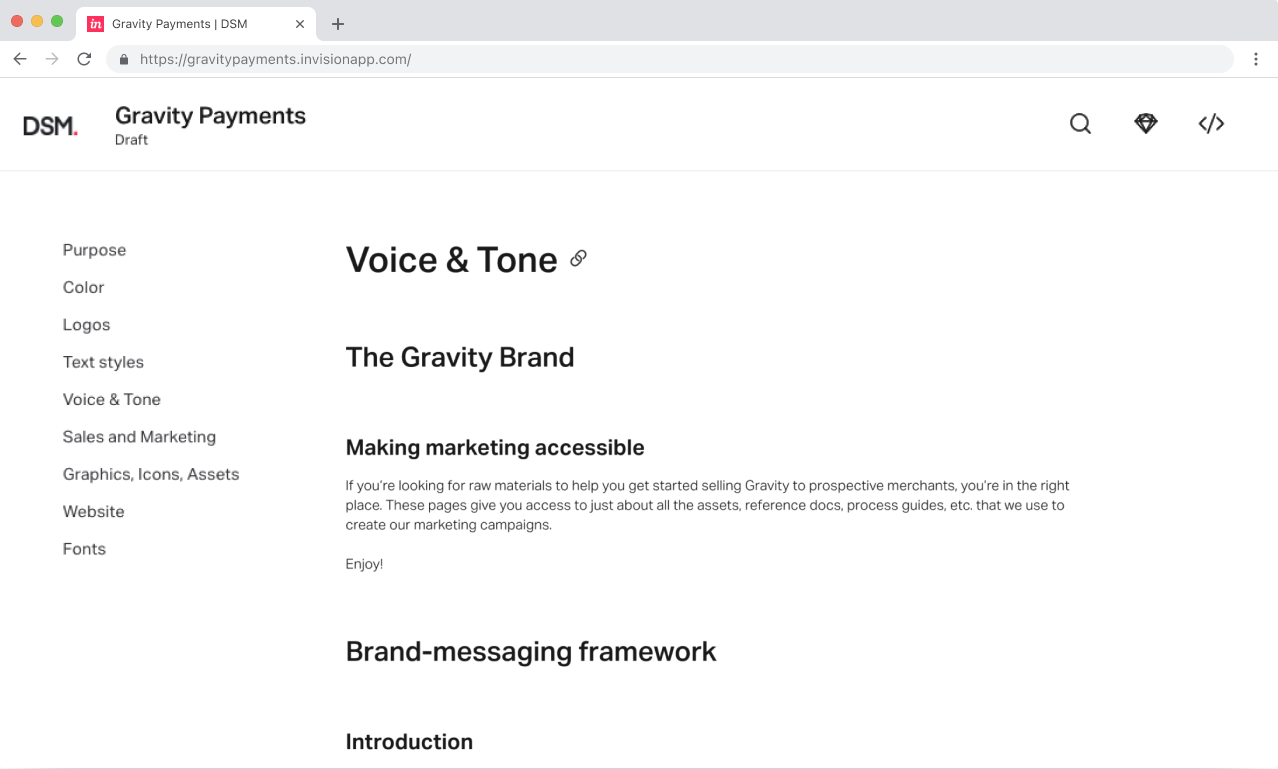Screen dimensions: 1278x769
Task: Open the Purpose section
Action: pyautogui.click(x=94, y=250)
